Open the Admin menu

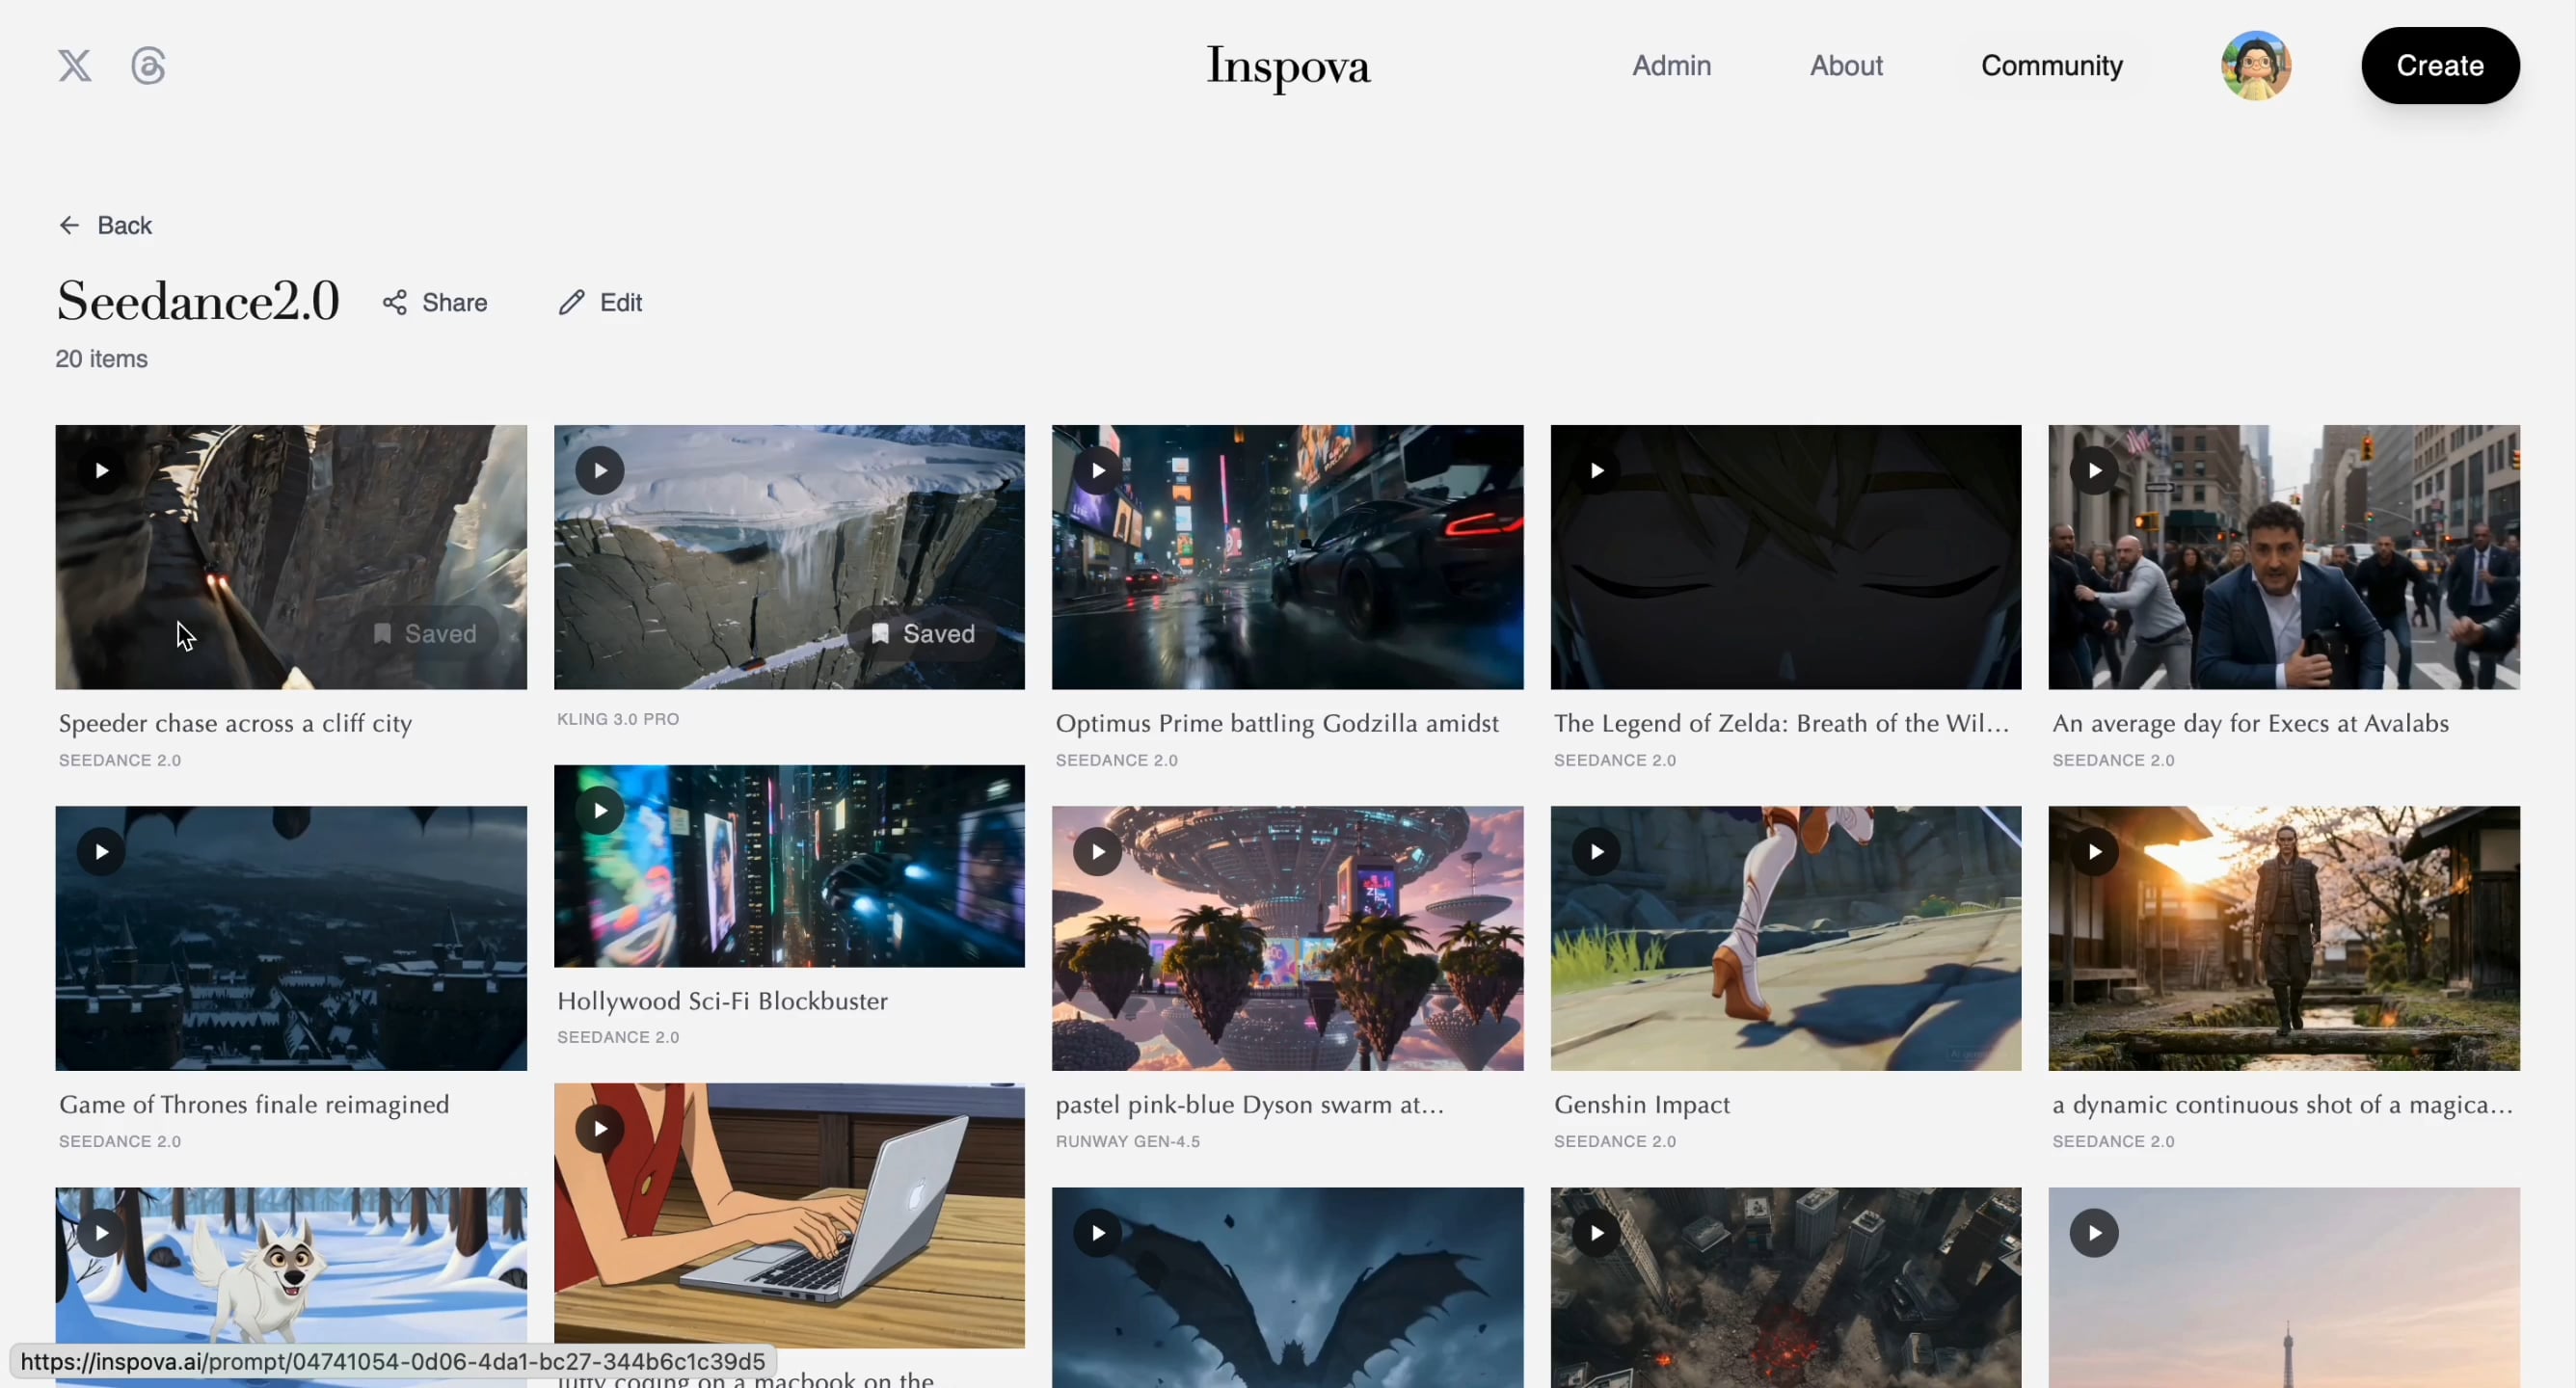point(1671,65)
